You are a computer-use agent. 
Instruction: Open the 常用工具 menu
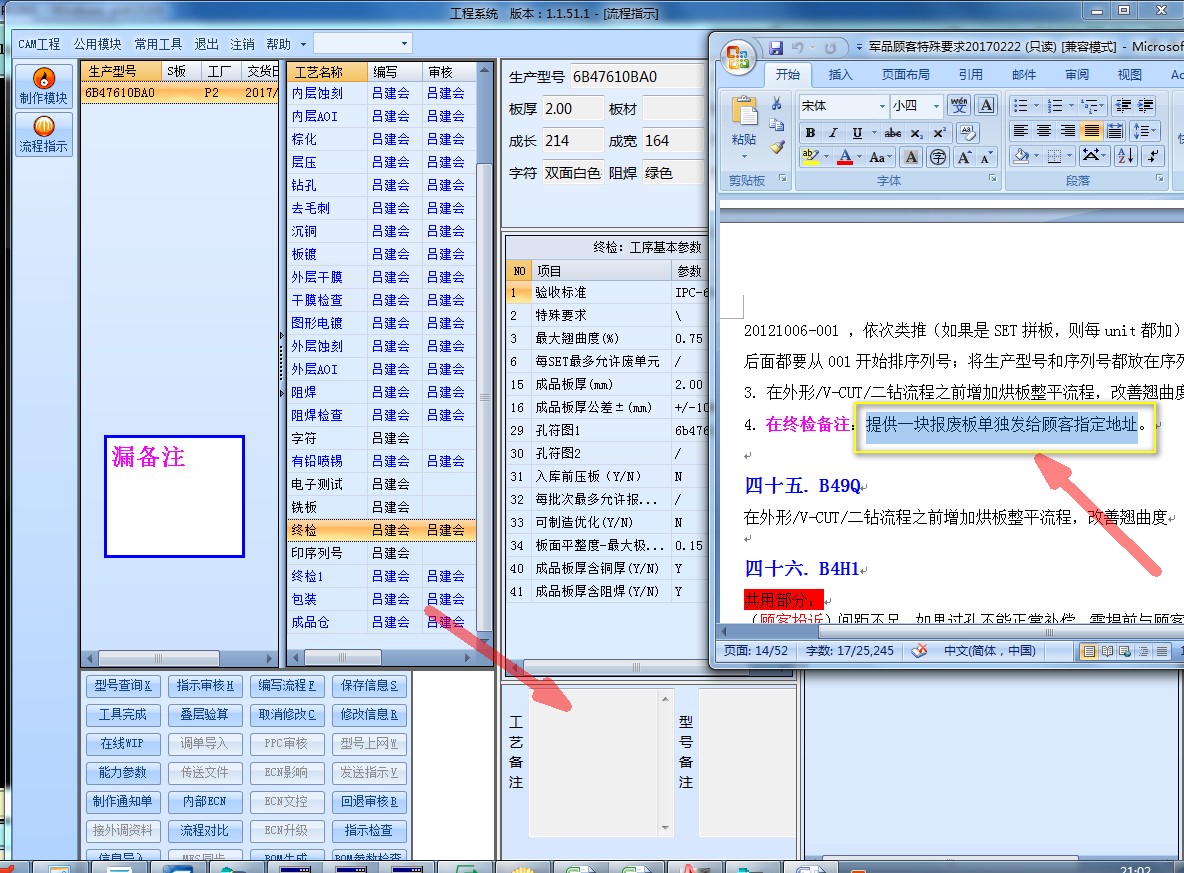(x=158, y=44)
